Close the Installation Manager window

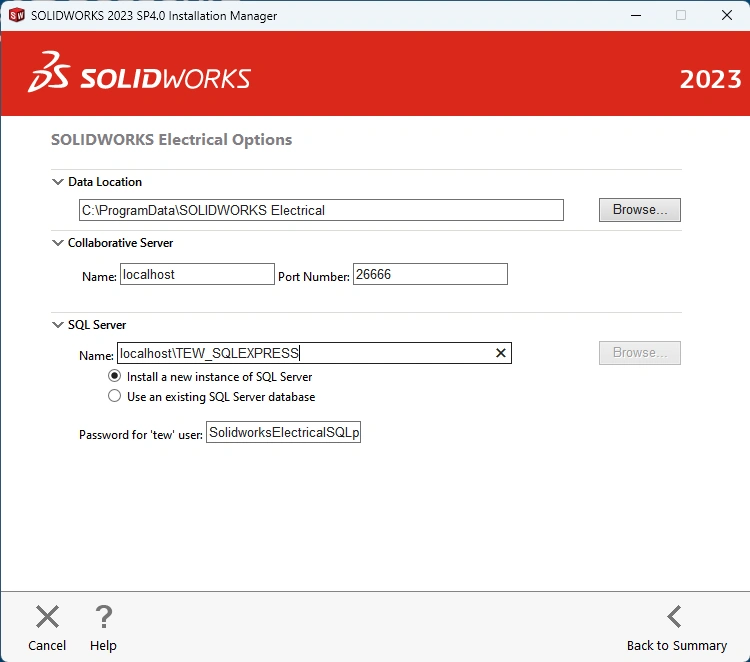coord(727,15)
